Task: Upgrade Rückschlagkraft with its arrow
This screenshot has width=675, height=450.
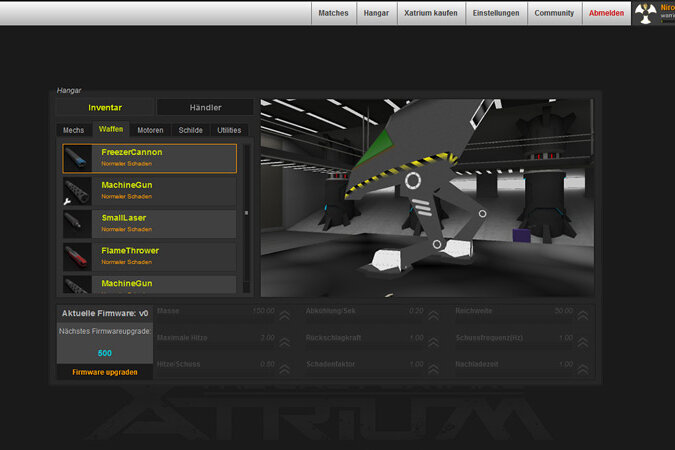Action: (433, 342)
